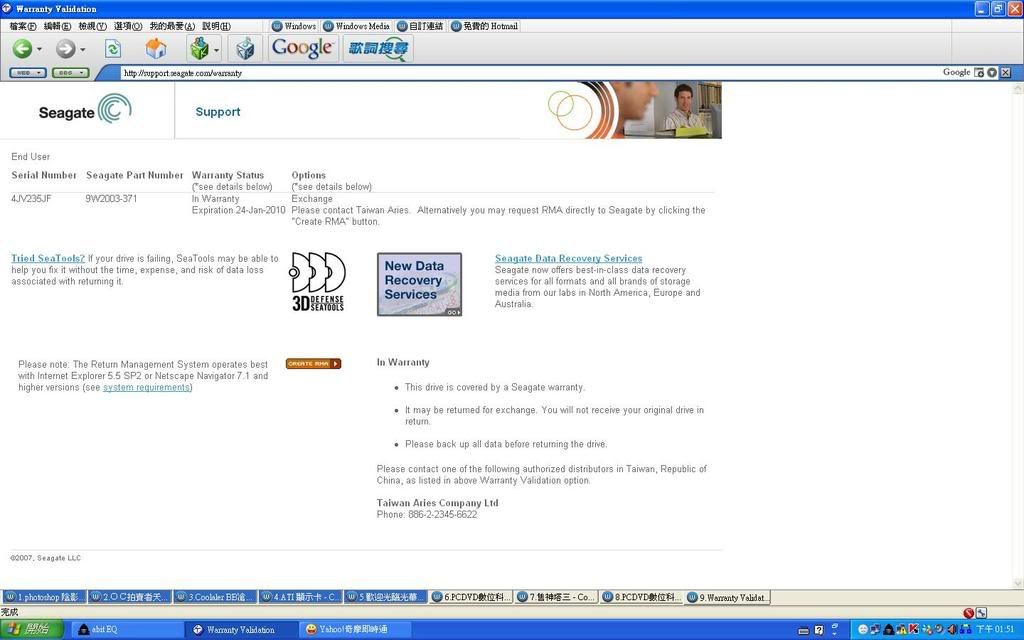This screenshot has height=640, width=1024.
Task: Open the 自訂連結 link bar bookmark
Action: point(420,26)
